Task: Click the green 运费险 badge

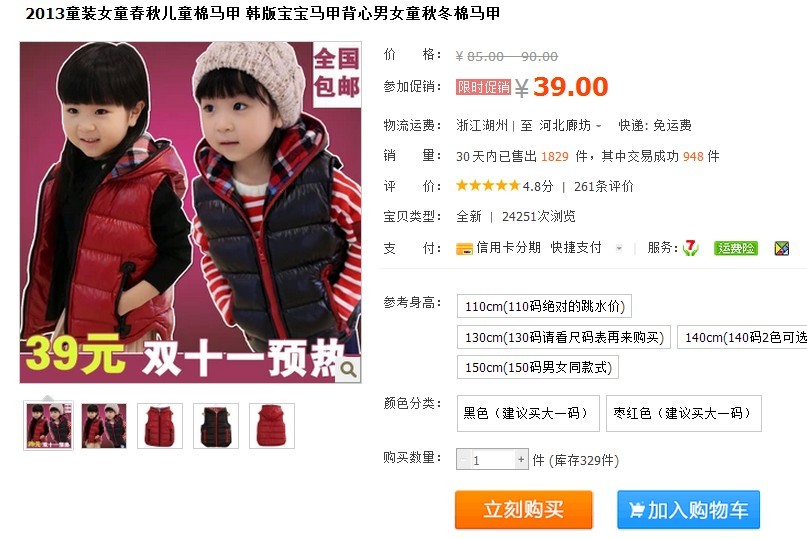Action: click(735, 248)
